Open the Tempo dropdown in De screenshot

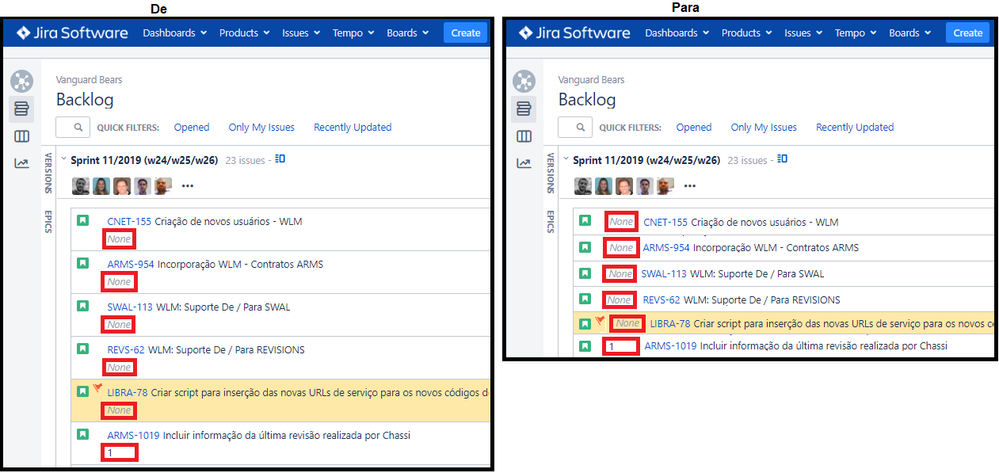tap(354, 33)
